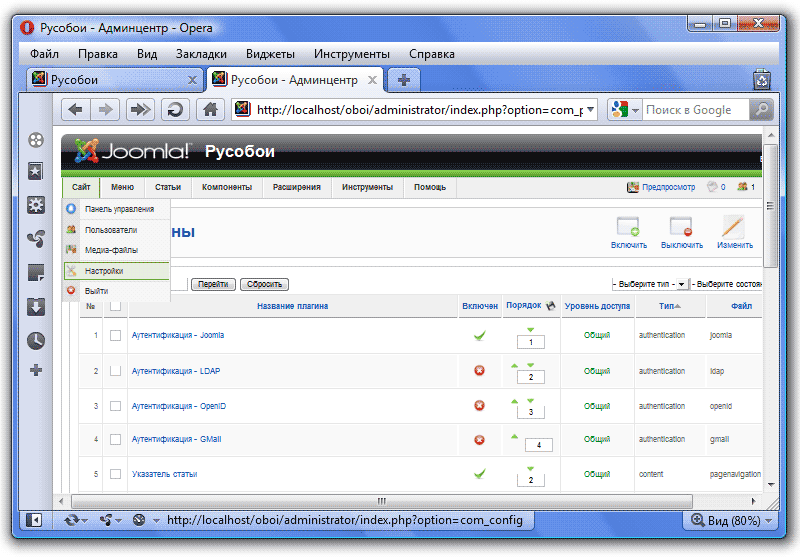
Task: Expand the Выберите тип dropdown filter
Action: point(681,284)
